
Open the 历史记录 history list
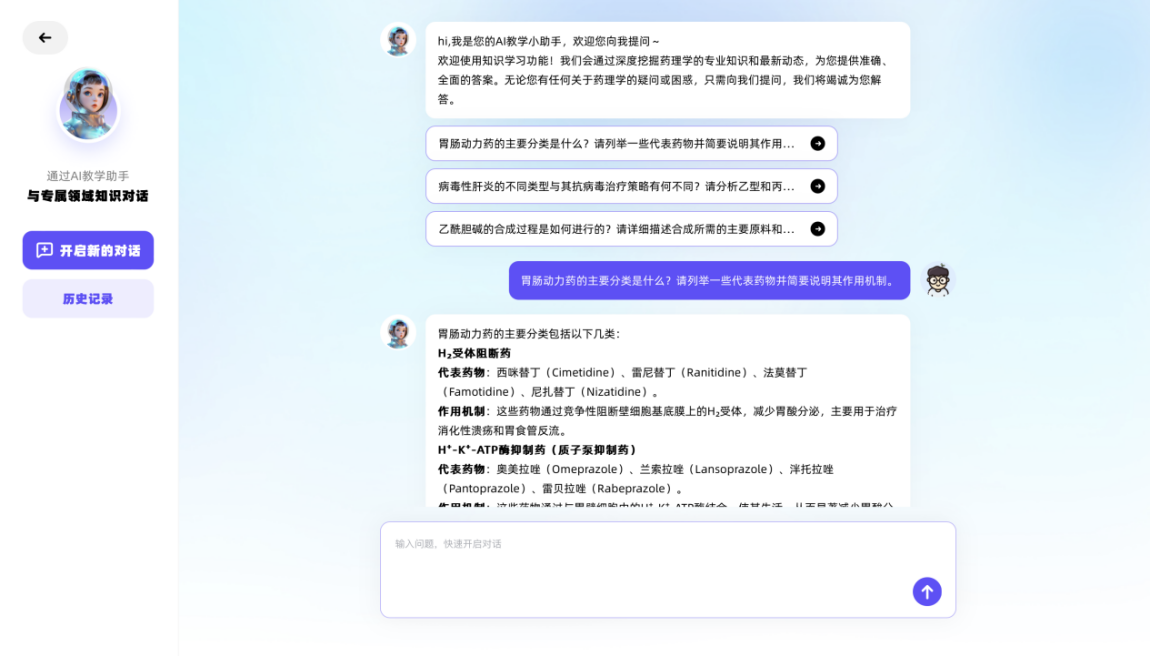[x=88, y=298]
